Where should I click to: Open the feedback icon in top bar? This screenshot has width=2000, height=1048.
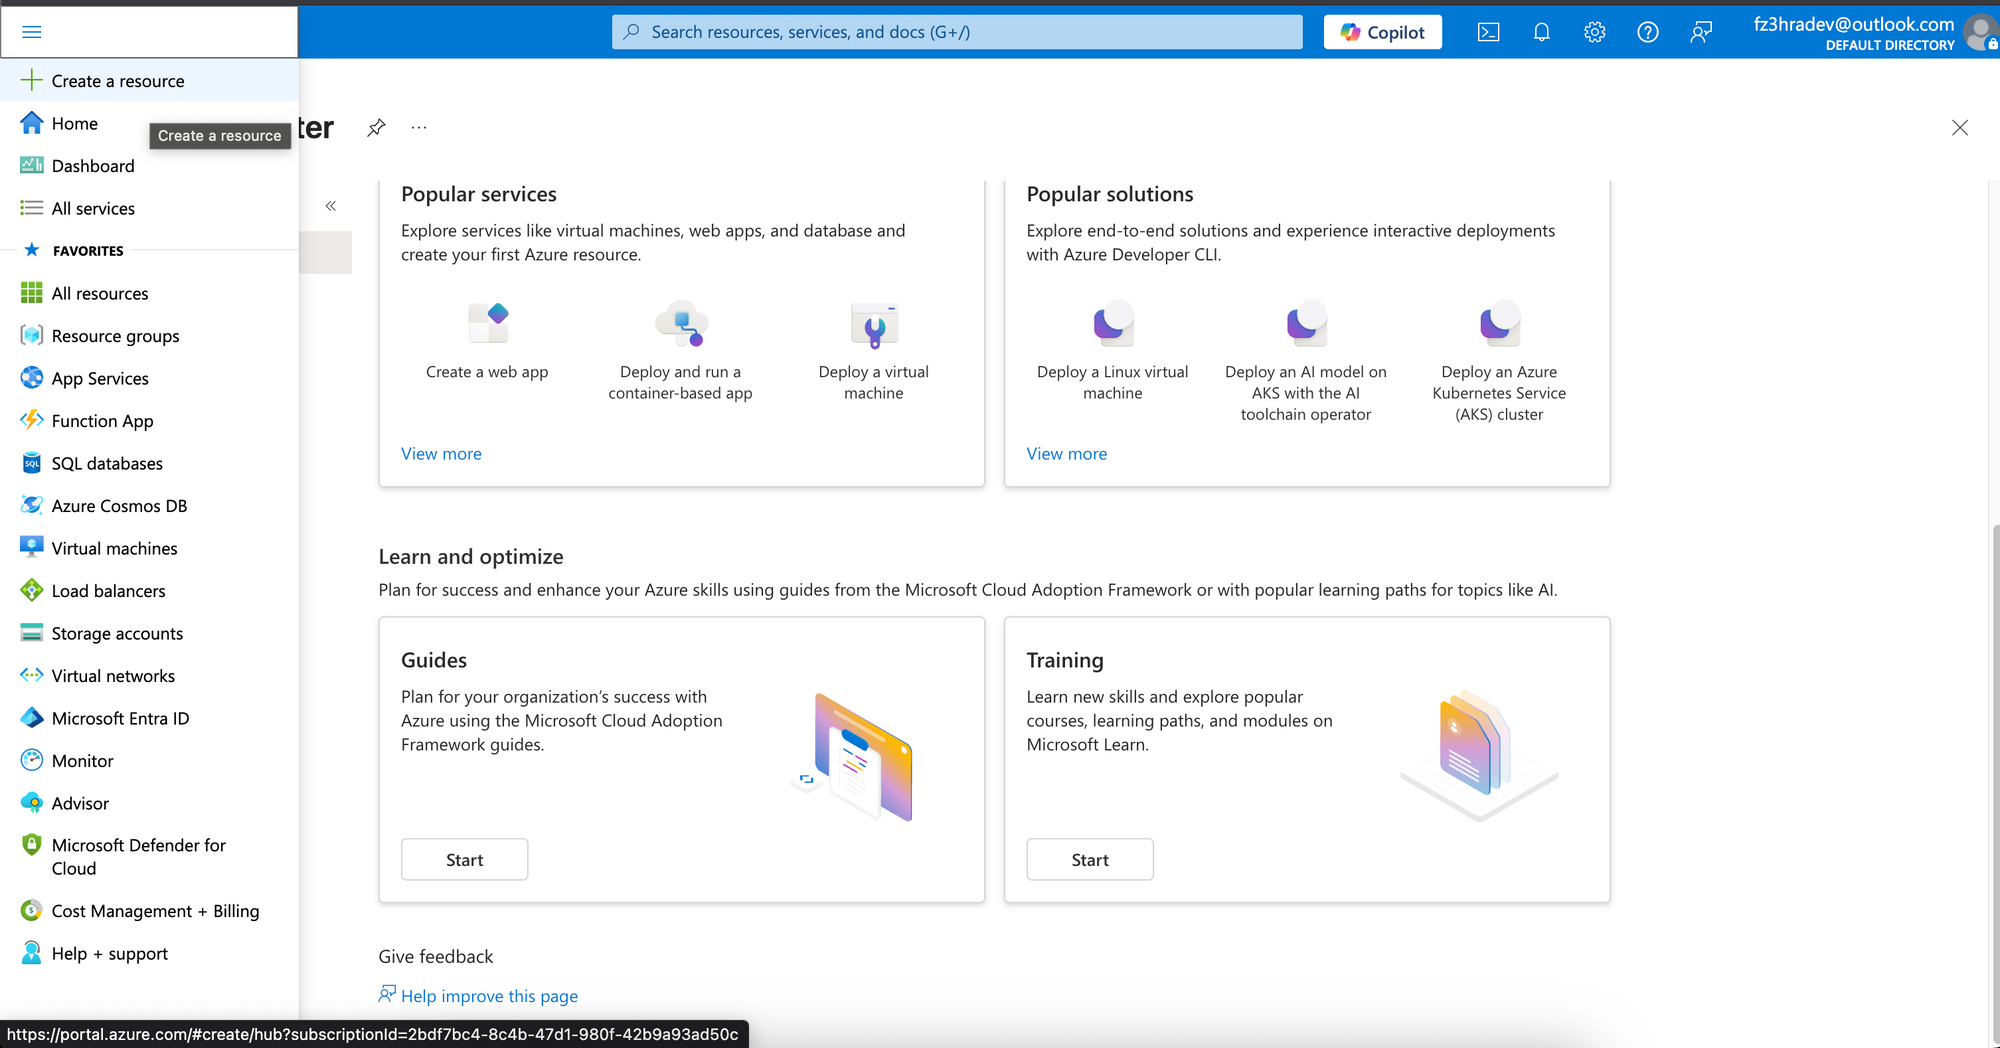point(1701,32)
